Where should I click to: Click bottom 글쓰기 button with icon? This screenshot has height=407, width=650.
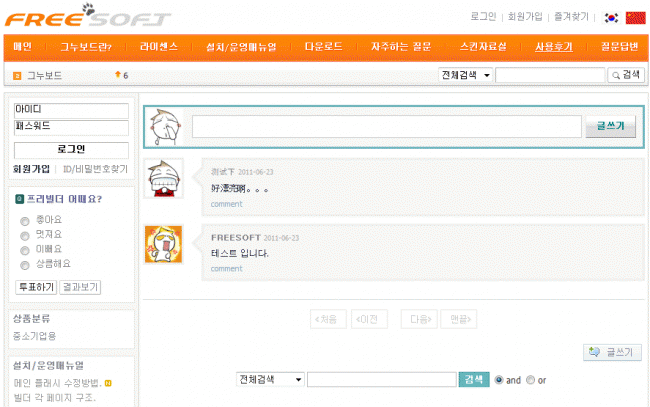[612, 352]
